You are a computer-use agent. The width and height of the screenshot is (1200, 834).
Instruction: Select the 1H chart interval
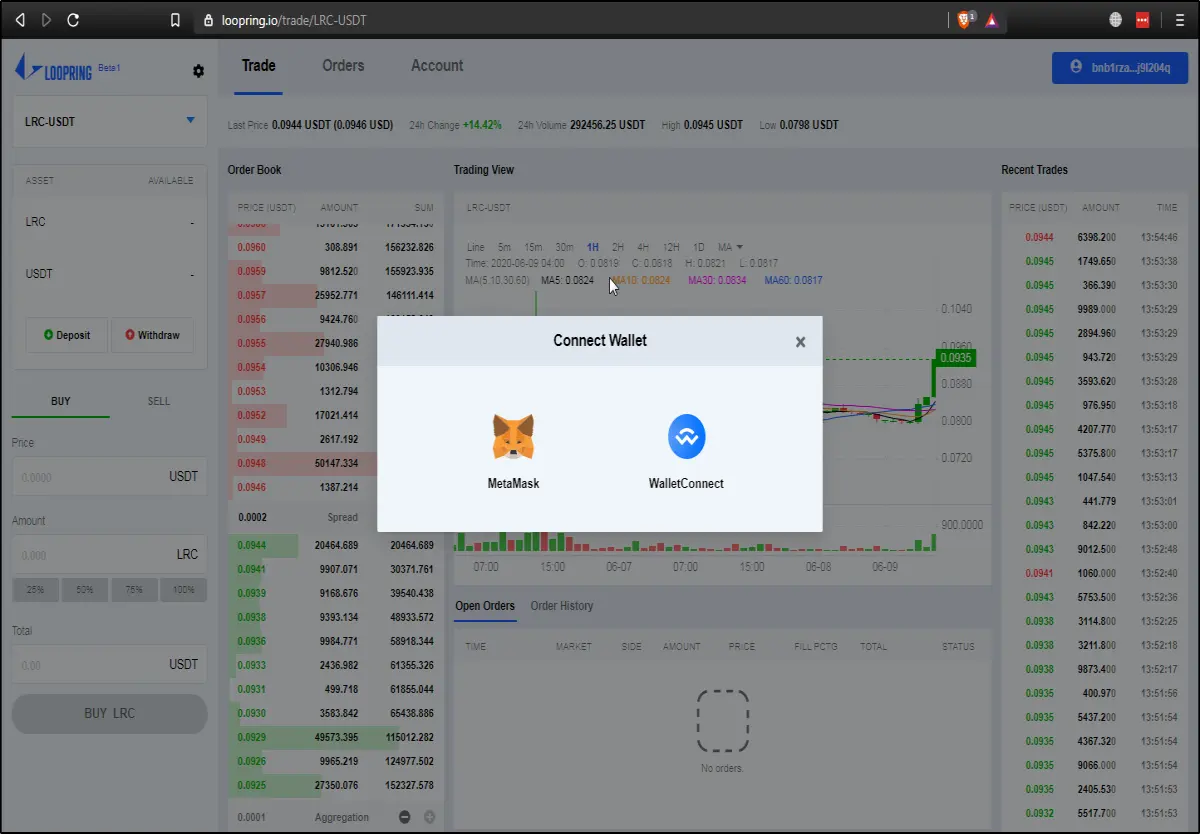point(593,247)
